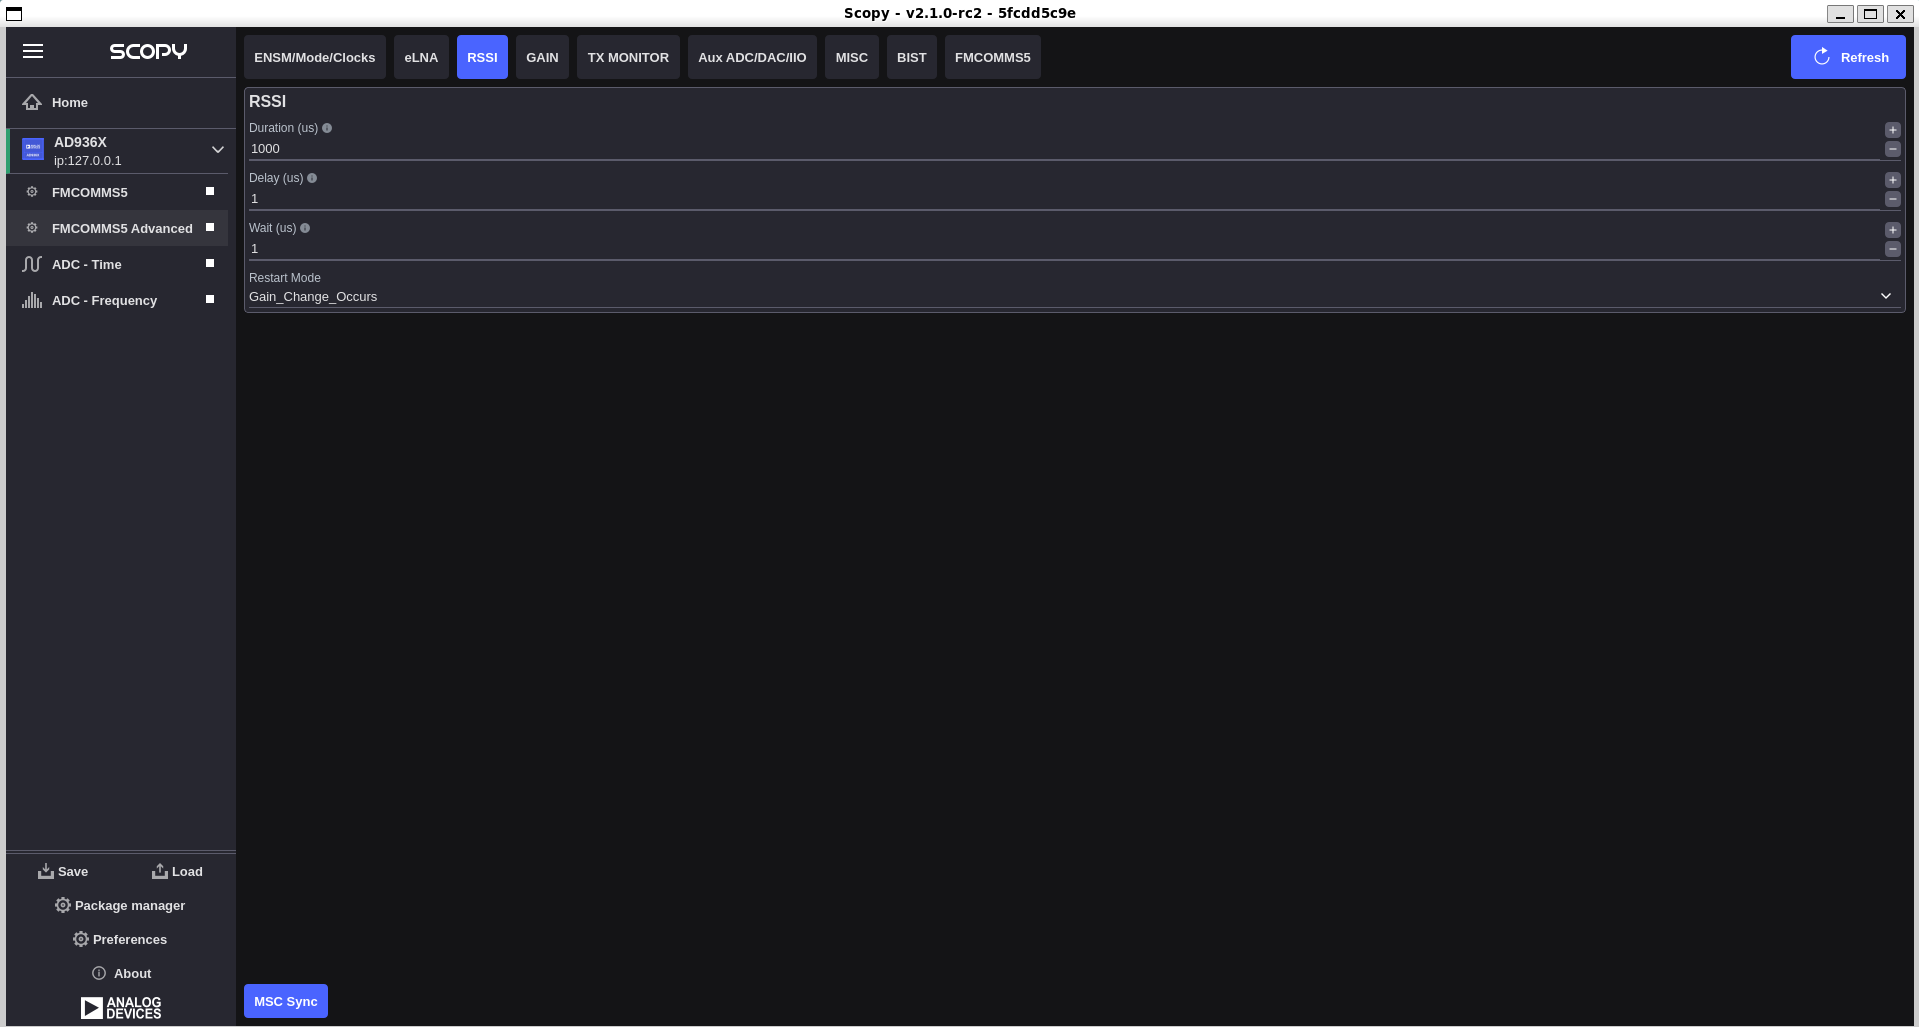
Task: Open the Aux ADC/DAC/IIO tab
Action: click(752, 57)
